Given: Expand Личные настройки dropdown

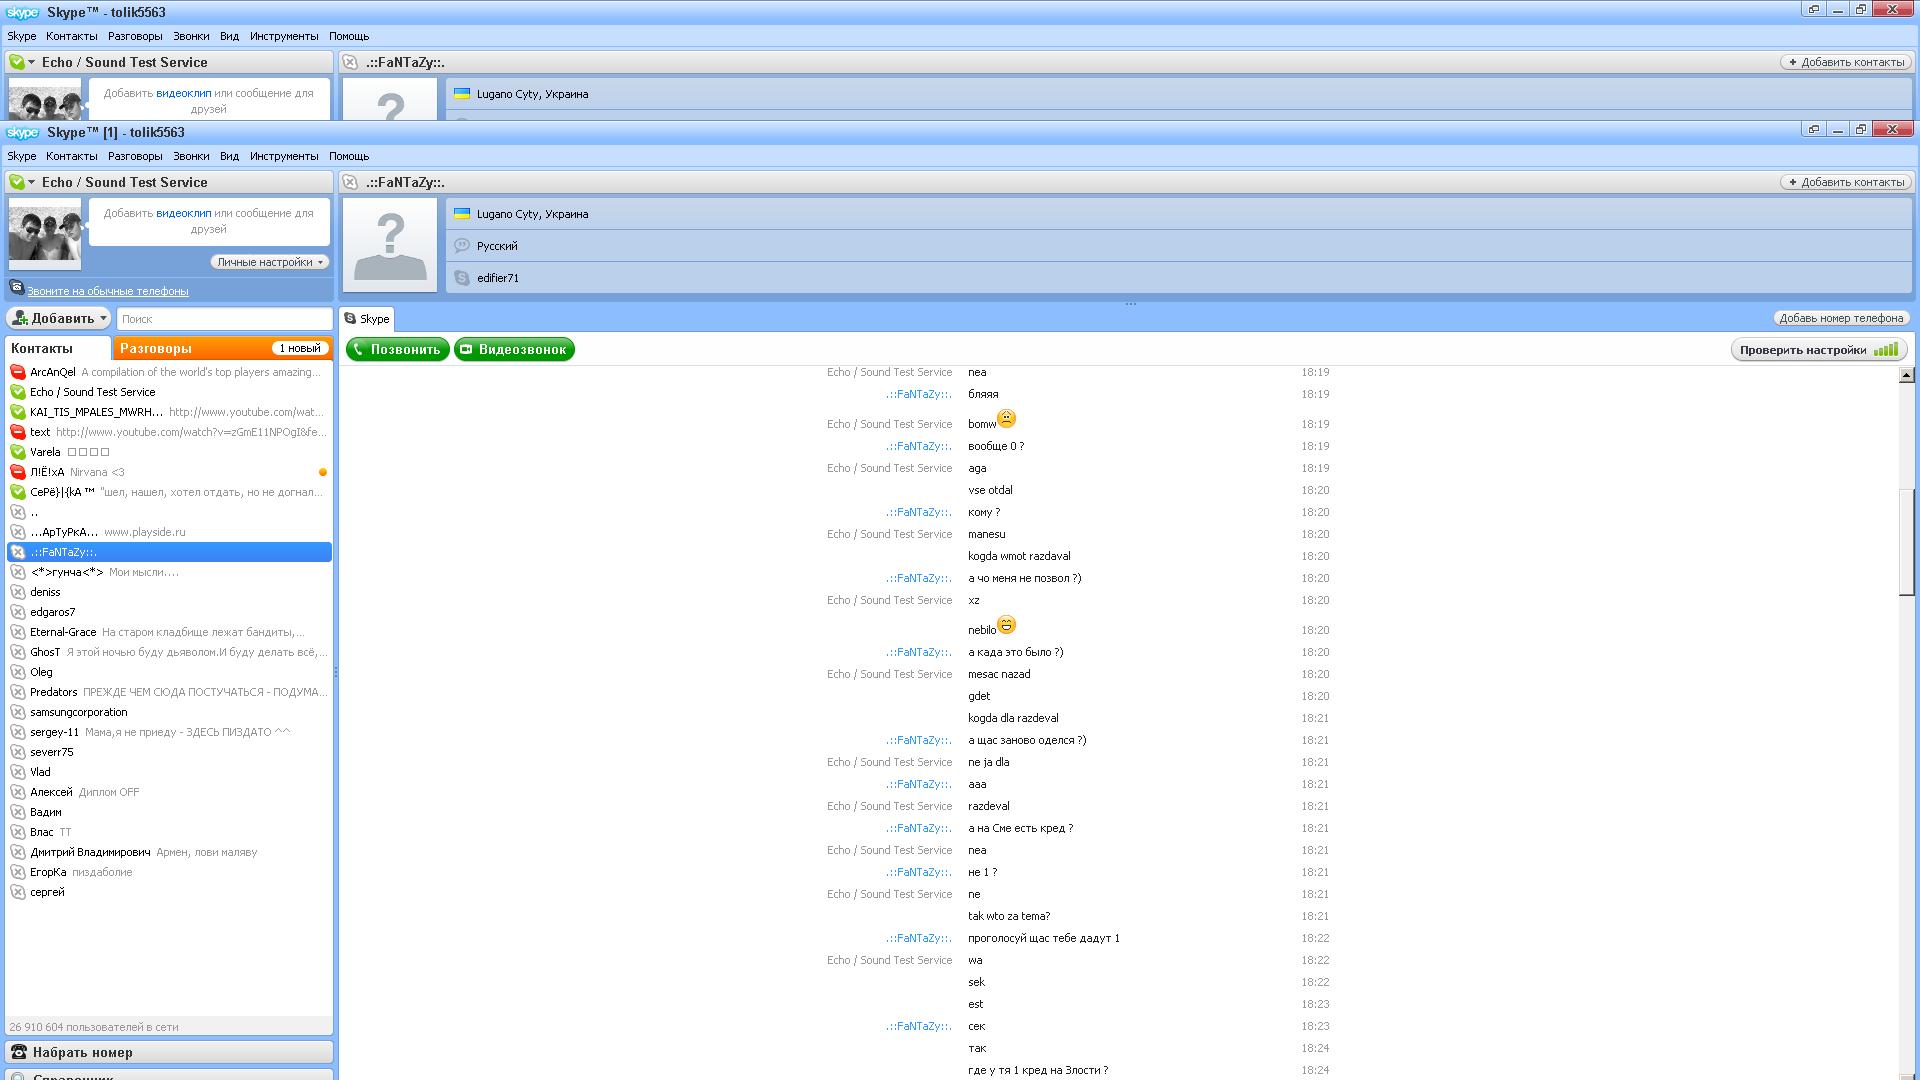Looking at the screenshot, I should click(x=269, y=262).
